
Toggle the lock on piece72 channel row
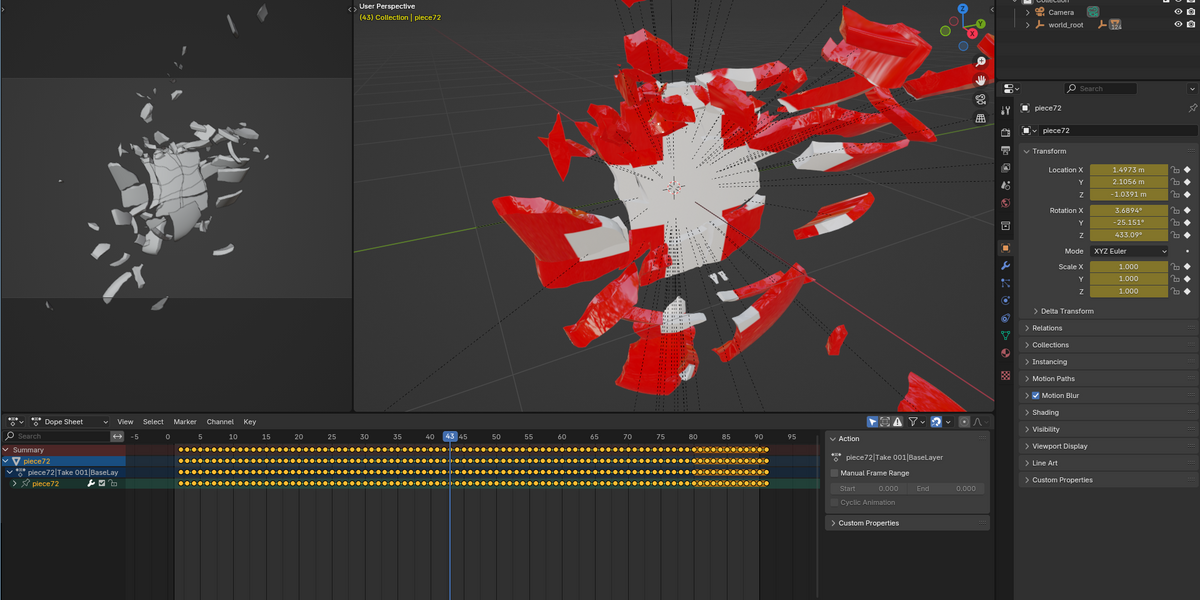(113, 484)
